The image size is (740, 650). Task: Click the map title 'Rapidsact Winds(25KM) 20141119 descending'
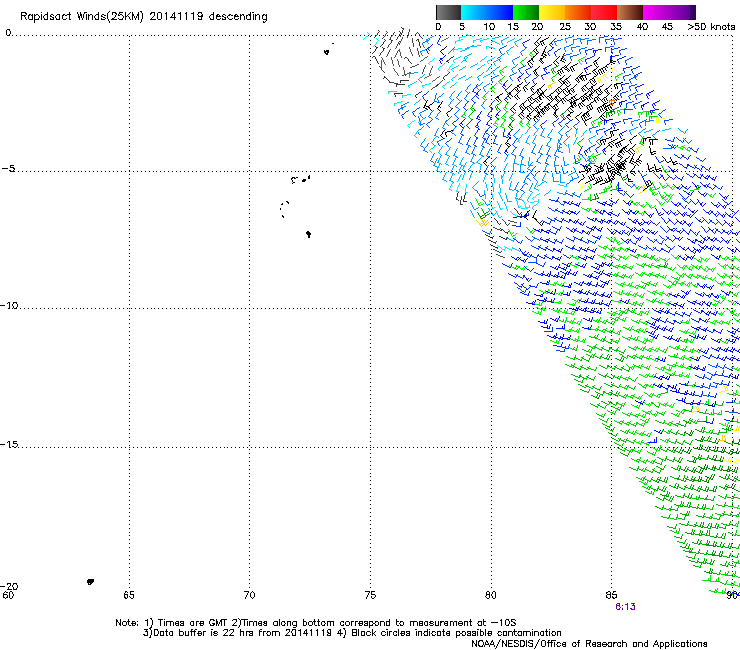pyautogui.click(x=143, y=17)
